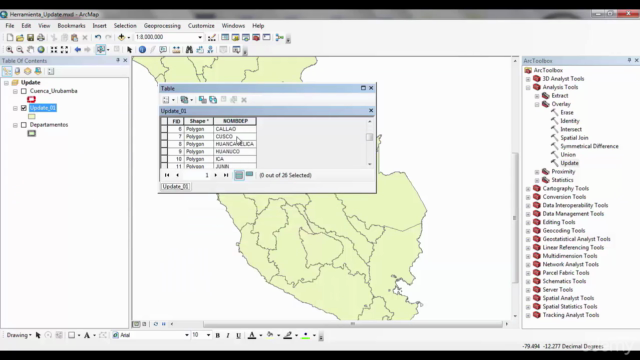
Task: Print the map
Action: (x=40, y=38)
